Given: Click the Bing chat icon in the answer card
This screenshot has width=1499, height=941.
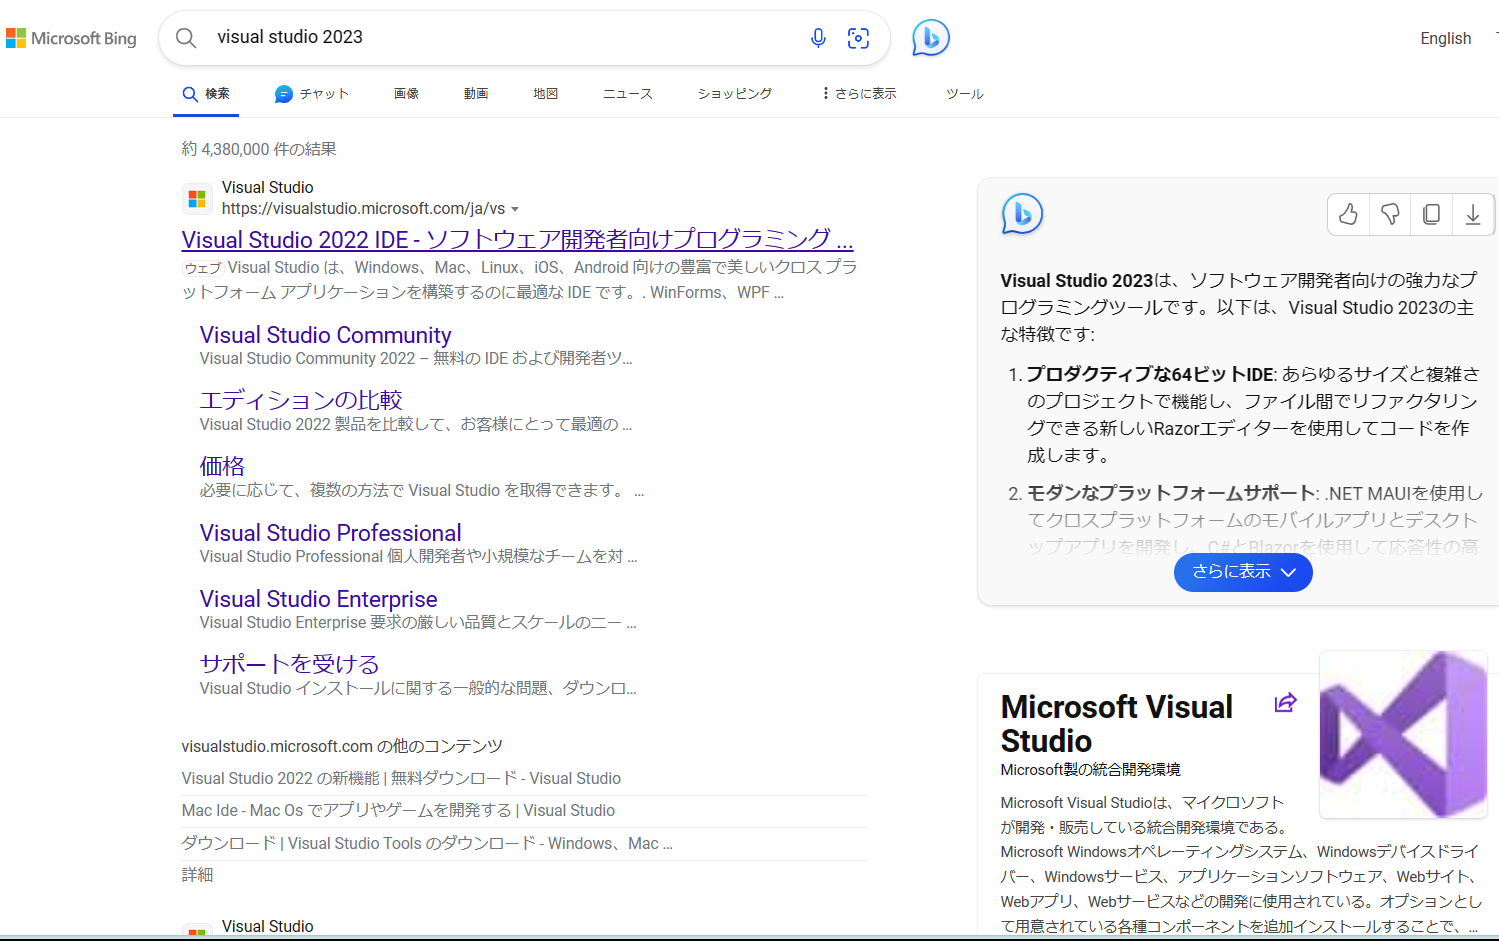Looking at the screenshot, I should [1022, 213].
